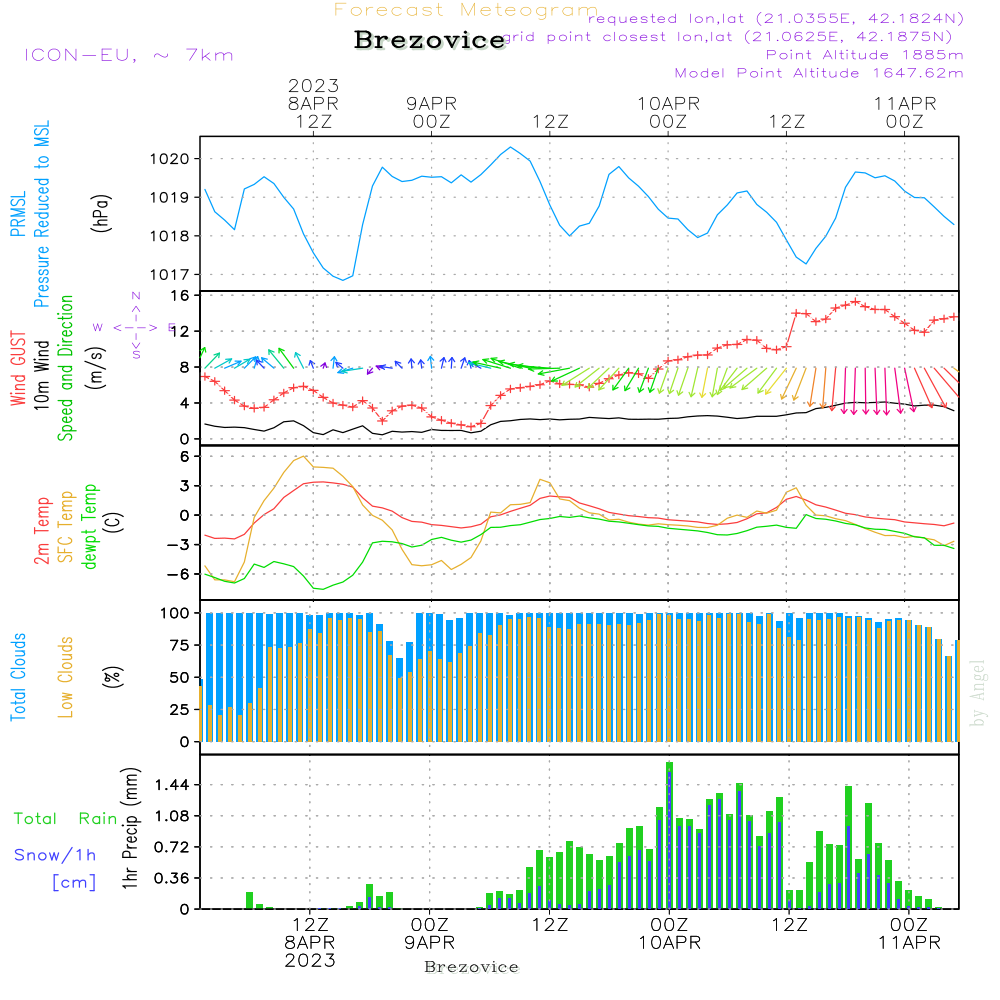Click the 9APR 00Z label on bottom axis
The image size is (1000, 1000).
(430, 933)
